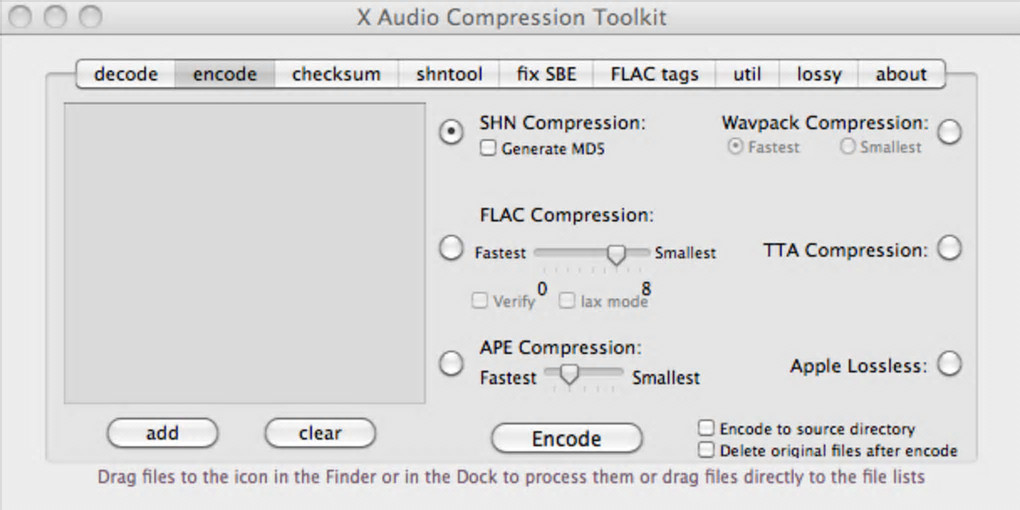The image size is (1020, 510).
Task: Switch to the decode tab
Action: pyautogui.click(x=126, y=74)
